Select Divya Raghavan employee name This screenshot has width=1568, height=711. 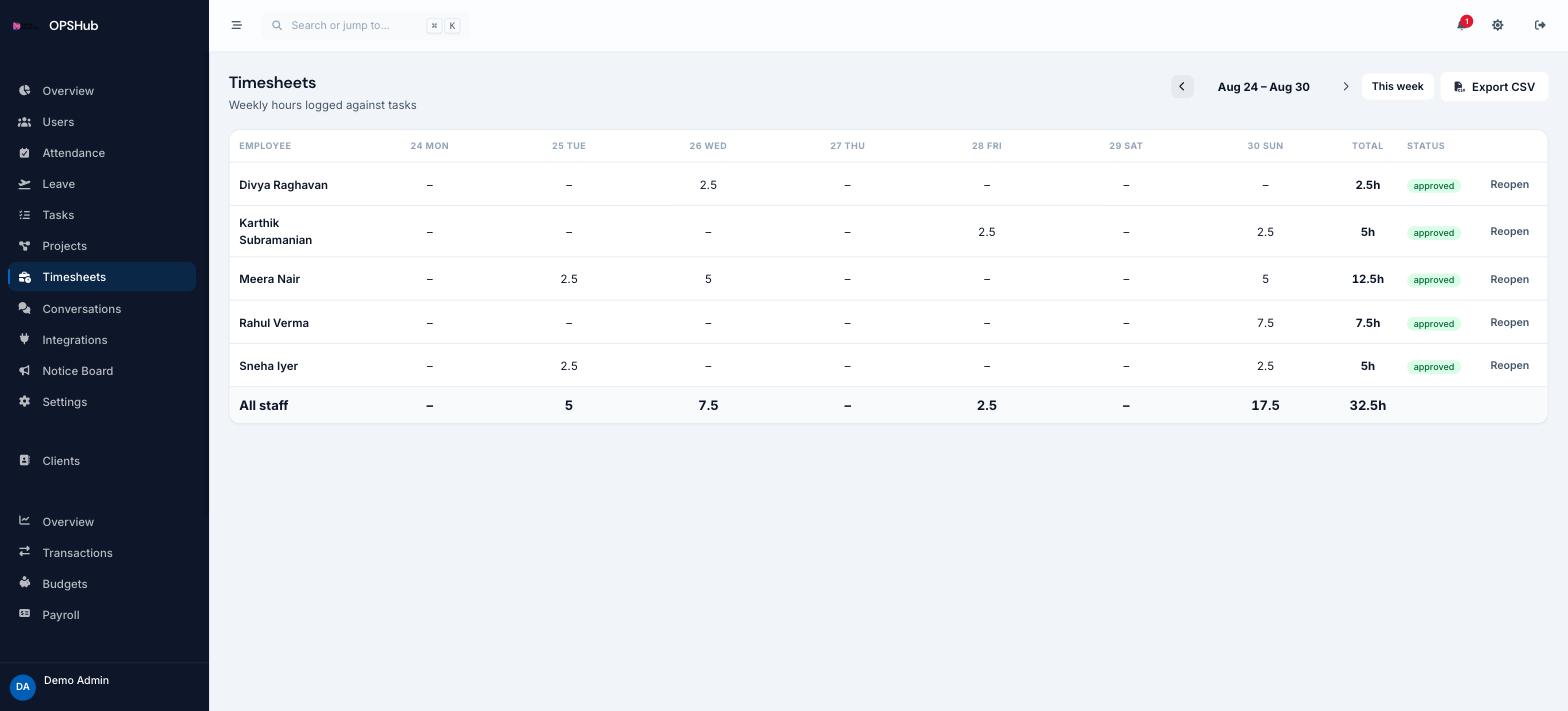283,185
